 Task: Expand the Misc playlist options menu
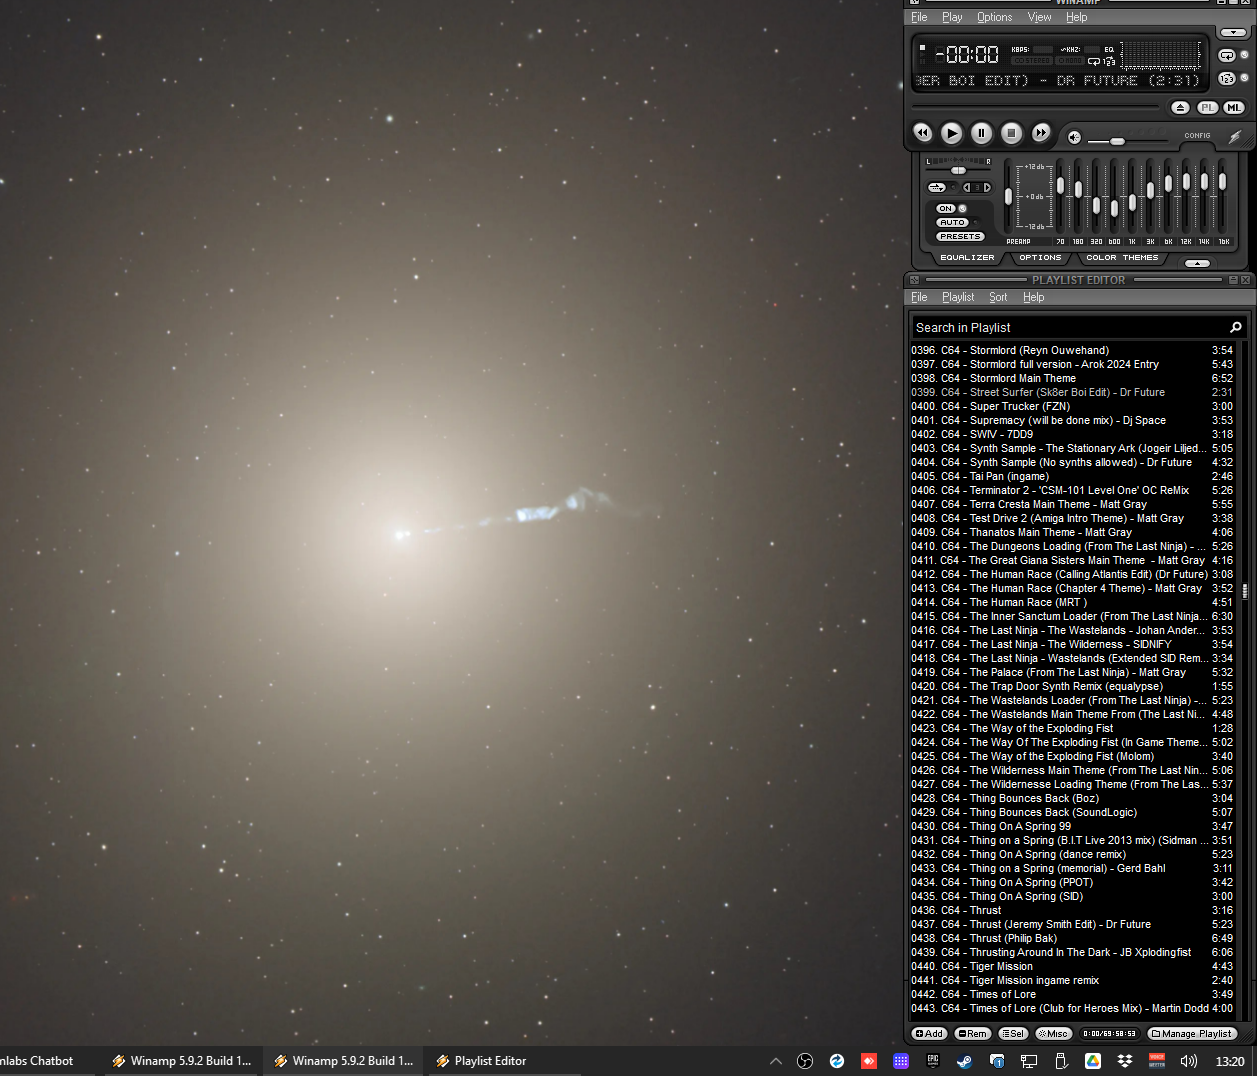(x=1053, y=1034)
